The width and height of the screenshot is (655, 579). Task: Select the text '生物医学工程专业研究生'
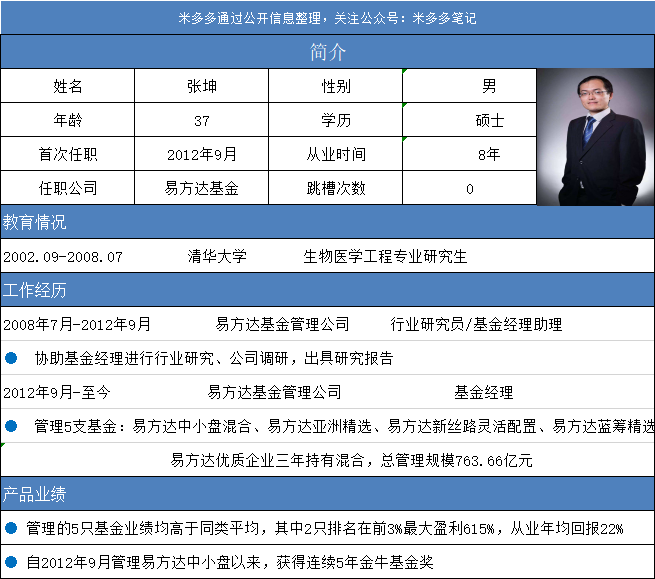tap(385, 256)
